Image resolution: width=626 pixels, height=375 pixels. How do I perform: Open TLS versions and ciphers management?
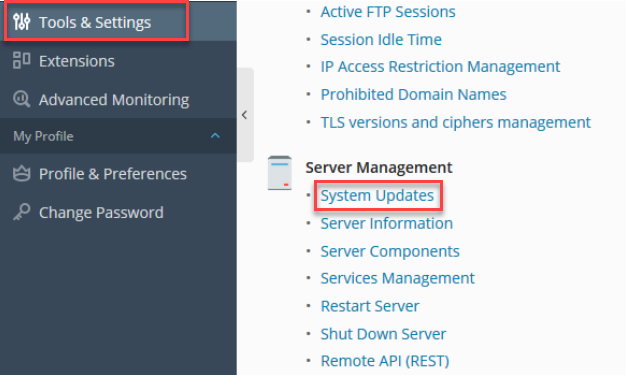456,122
